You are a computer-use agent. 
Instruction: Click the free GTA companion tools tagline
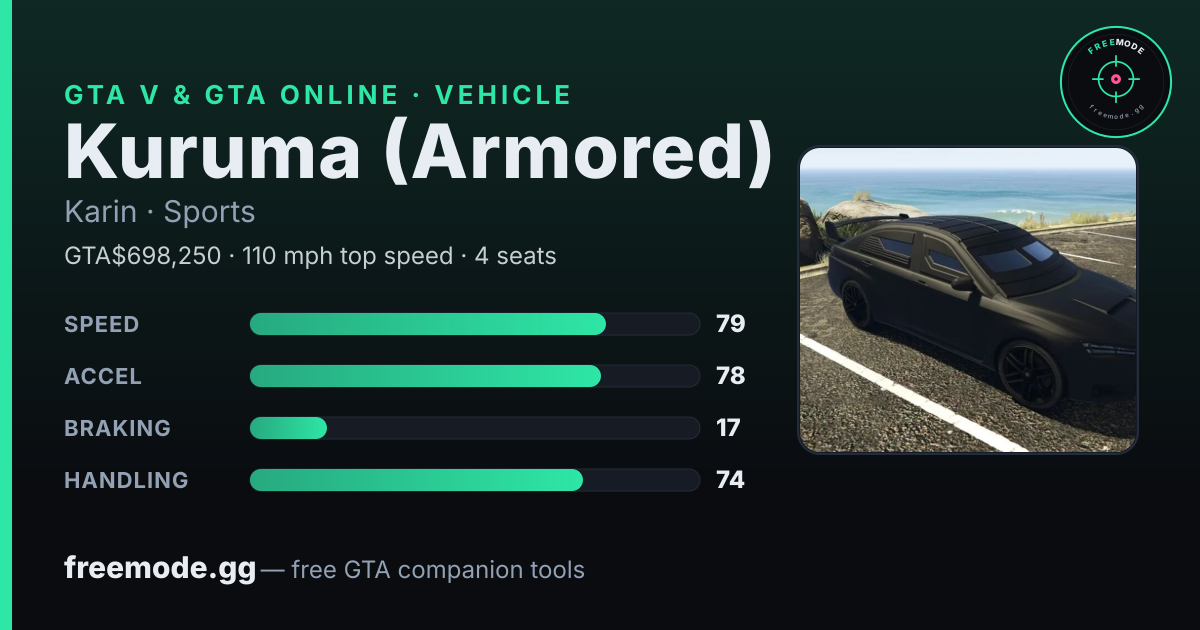click(x=438, y=570)
